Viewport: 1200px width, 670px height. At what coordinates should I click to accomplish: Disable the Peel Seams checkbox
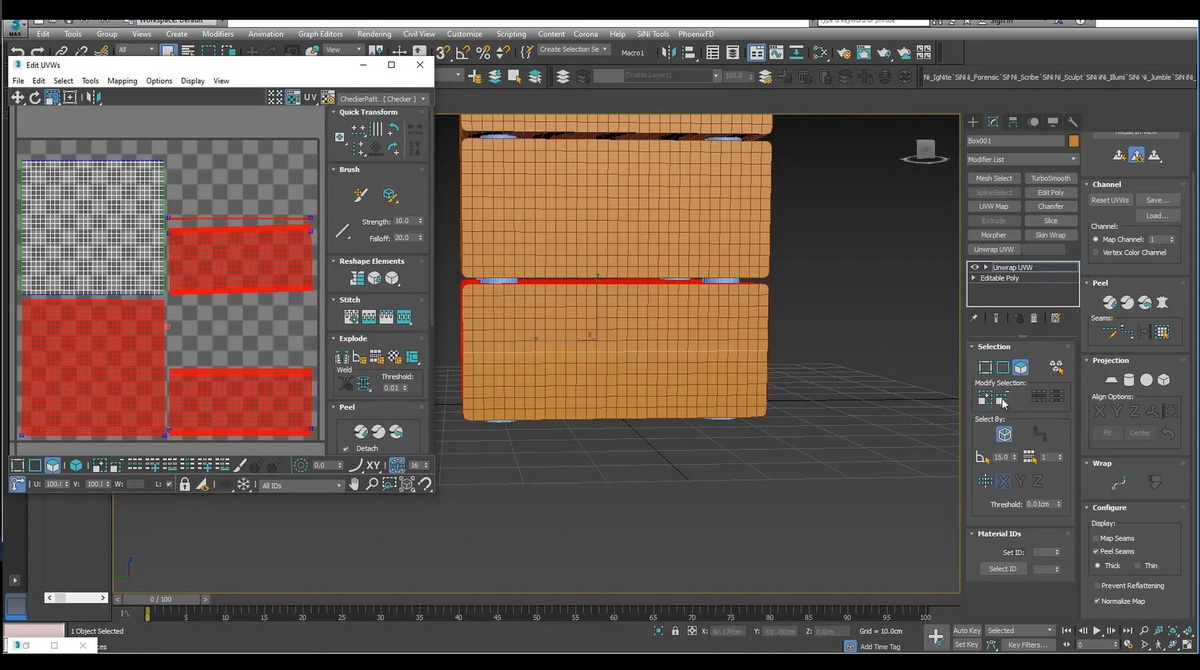click(1097, 551)
